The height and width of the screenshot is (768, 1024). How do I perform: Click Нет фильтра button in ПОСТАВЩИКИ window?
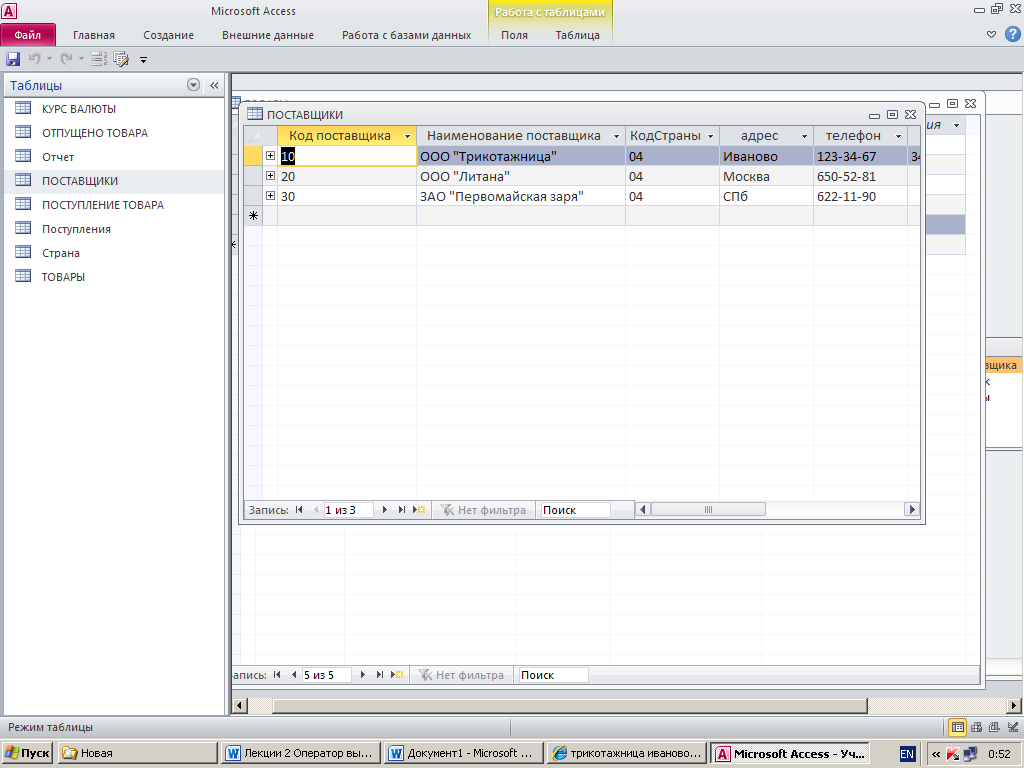pos(483,510)
